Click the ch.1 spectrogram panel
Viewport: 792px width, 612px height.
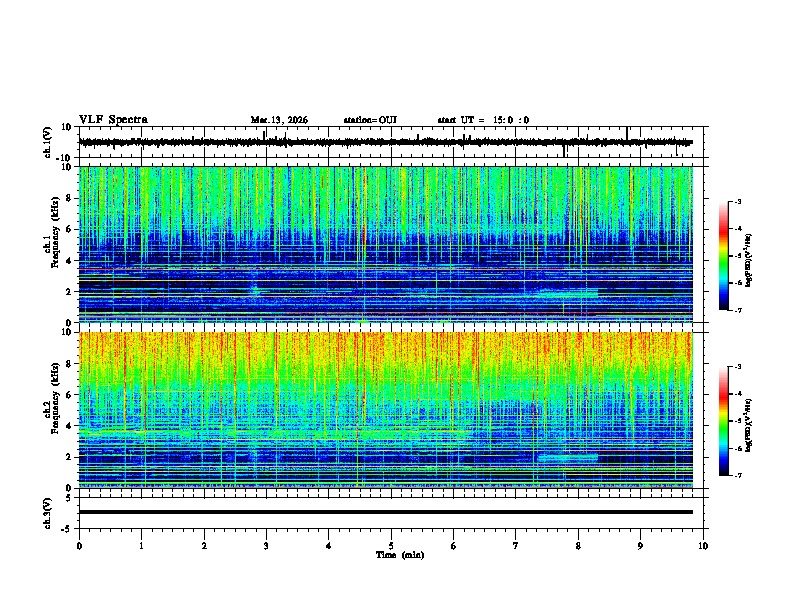tap(385, 244)
